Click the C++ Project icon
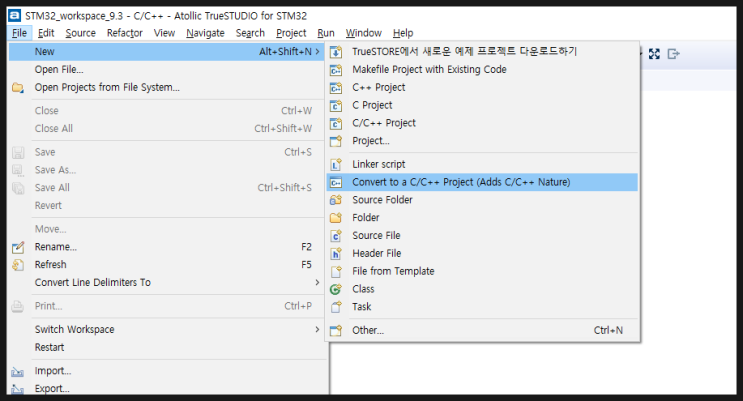743x401 pixels. pos(336,88)
